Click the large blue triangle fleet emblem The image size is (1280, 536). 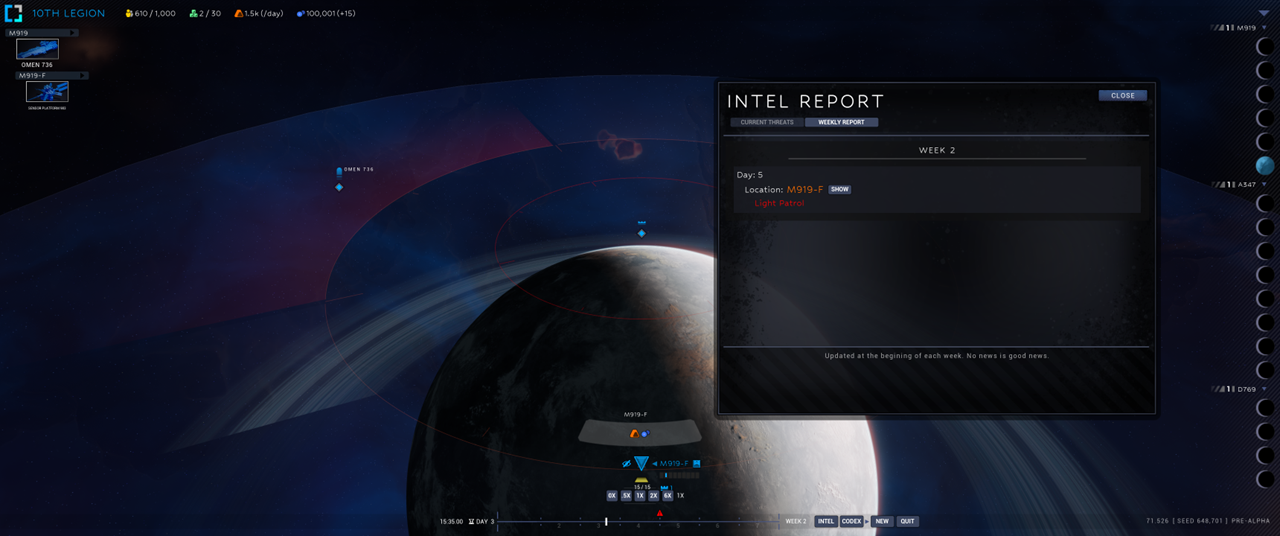(641, 463)
